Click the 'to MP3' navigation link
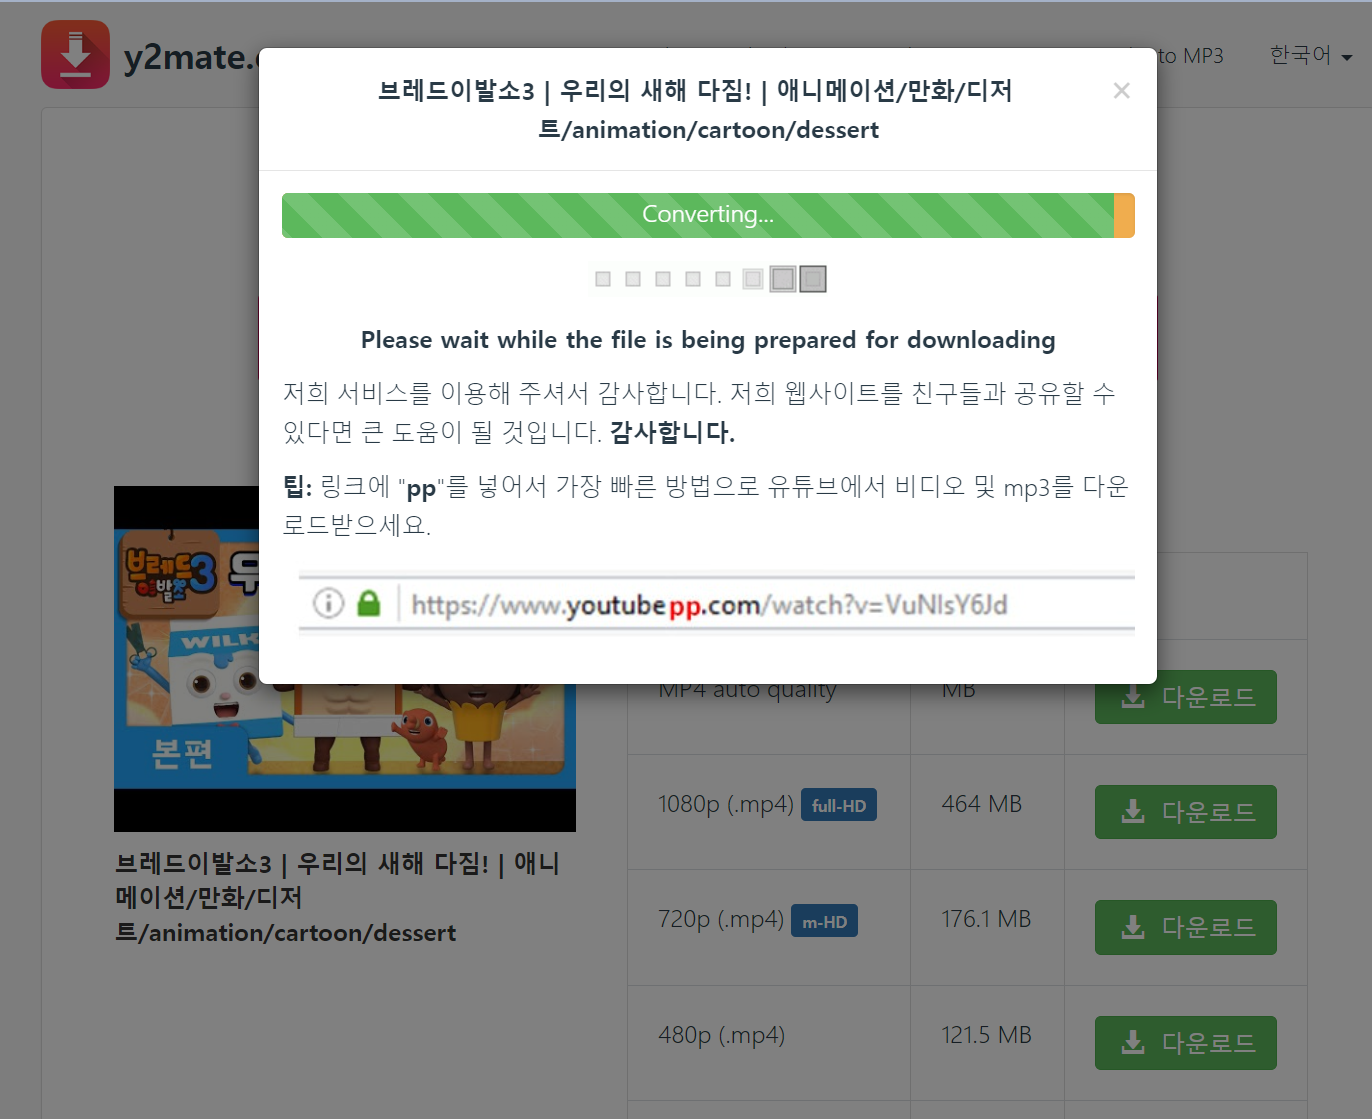The height and width of the screenshot is (1119, 1372). click(x=1190, y=56)
